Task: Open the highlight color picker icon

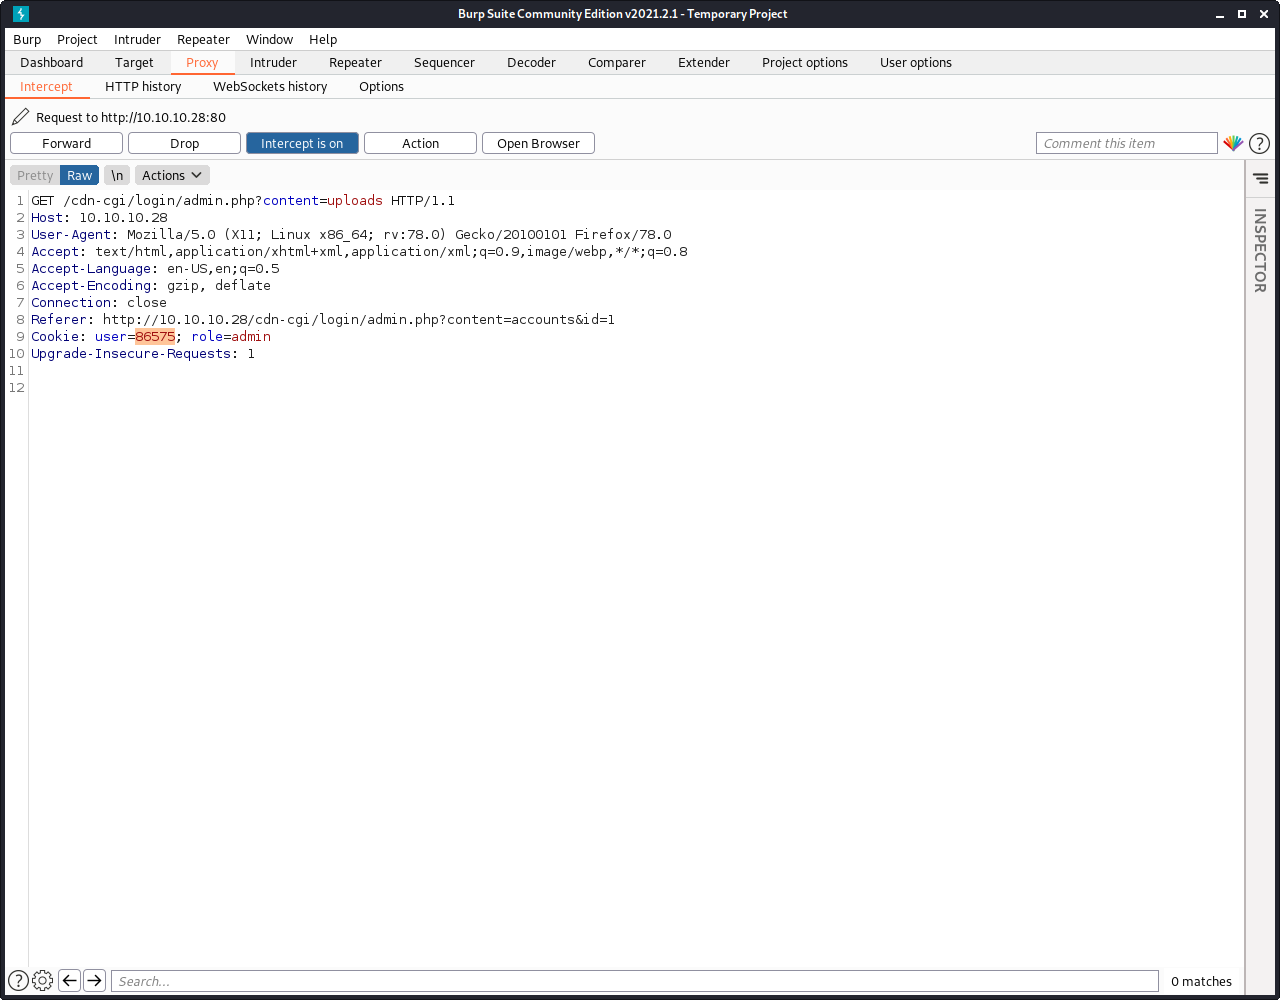Action: [x=1233, y=143]
